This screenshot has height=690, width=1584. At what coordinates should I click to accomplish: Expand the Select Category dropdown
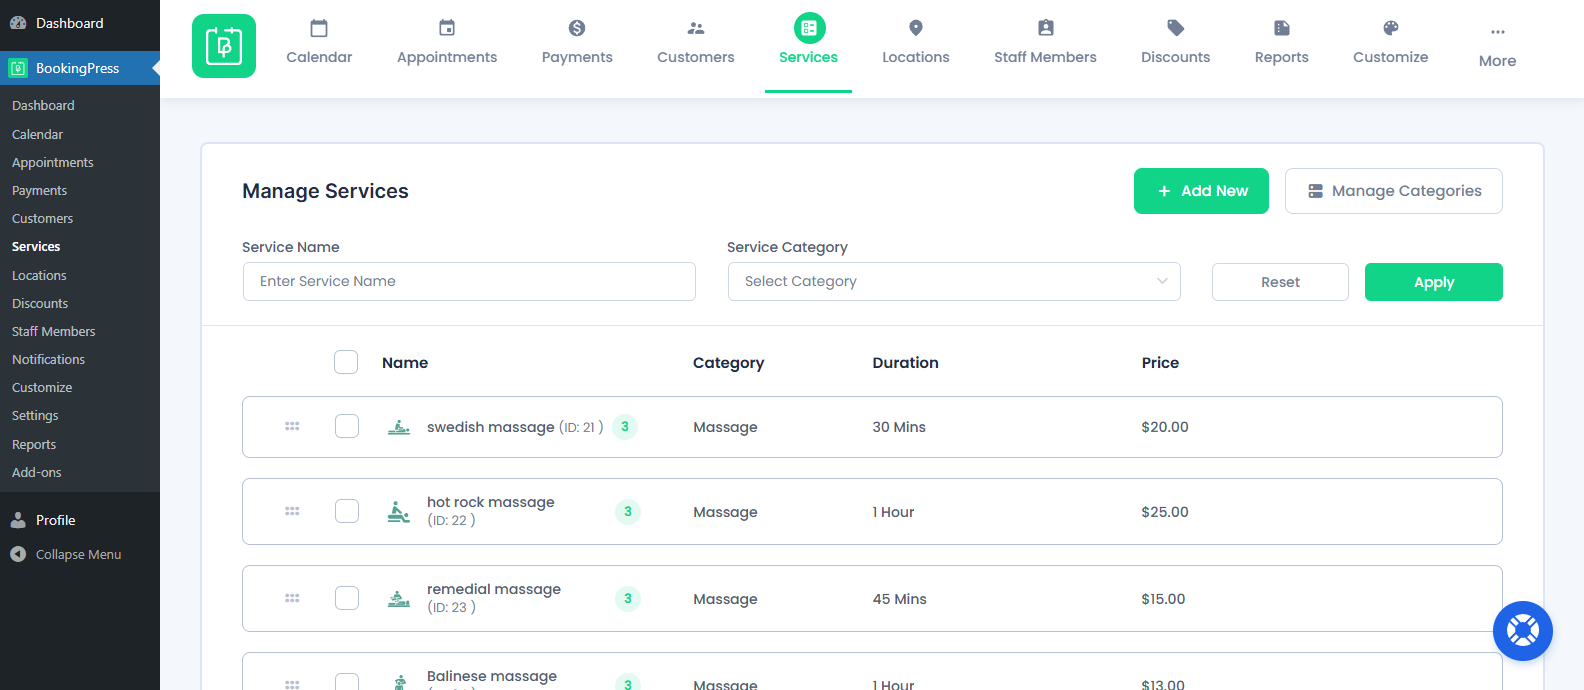(954, 282)
